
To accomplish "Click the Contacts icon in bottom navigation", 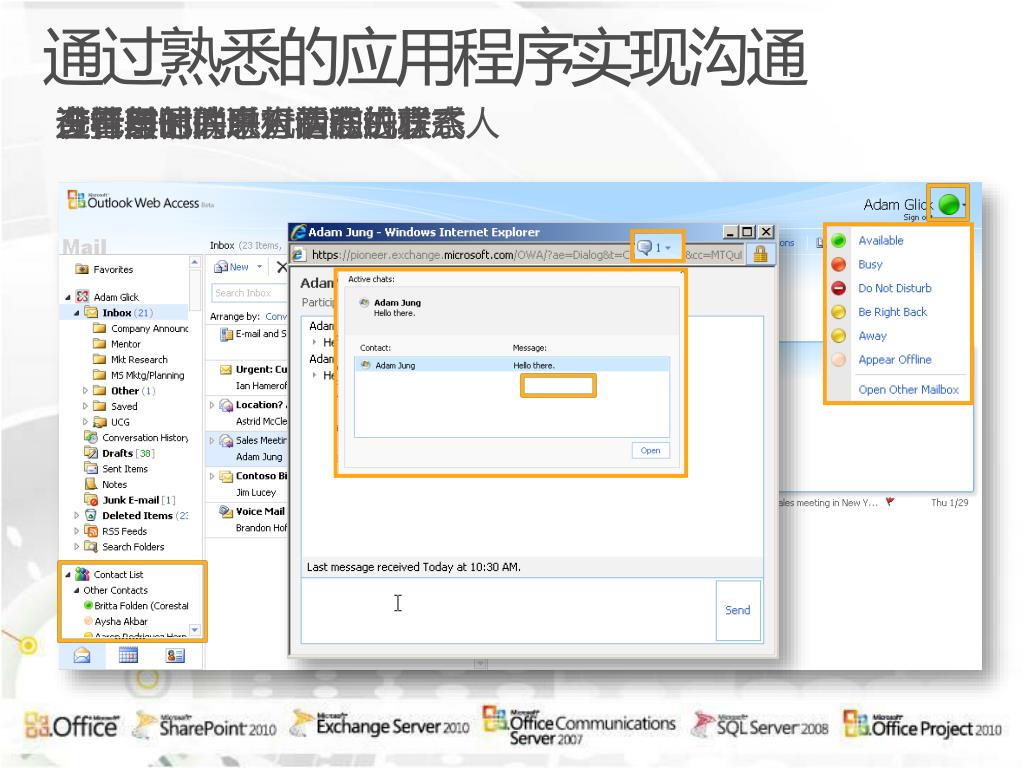I will pyautogui.click(x=175, y=655).
